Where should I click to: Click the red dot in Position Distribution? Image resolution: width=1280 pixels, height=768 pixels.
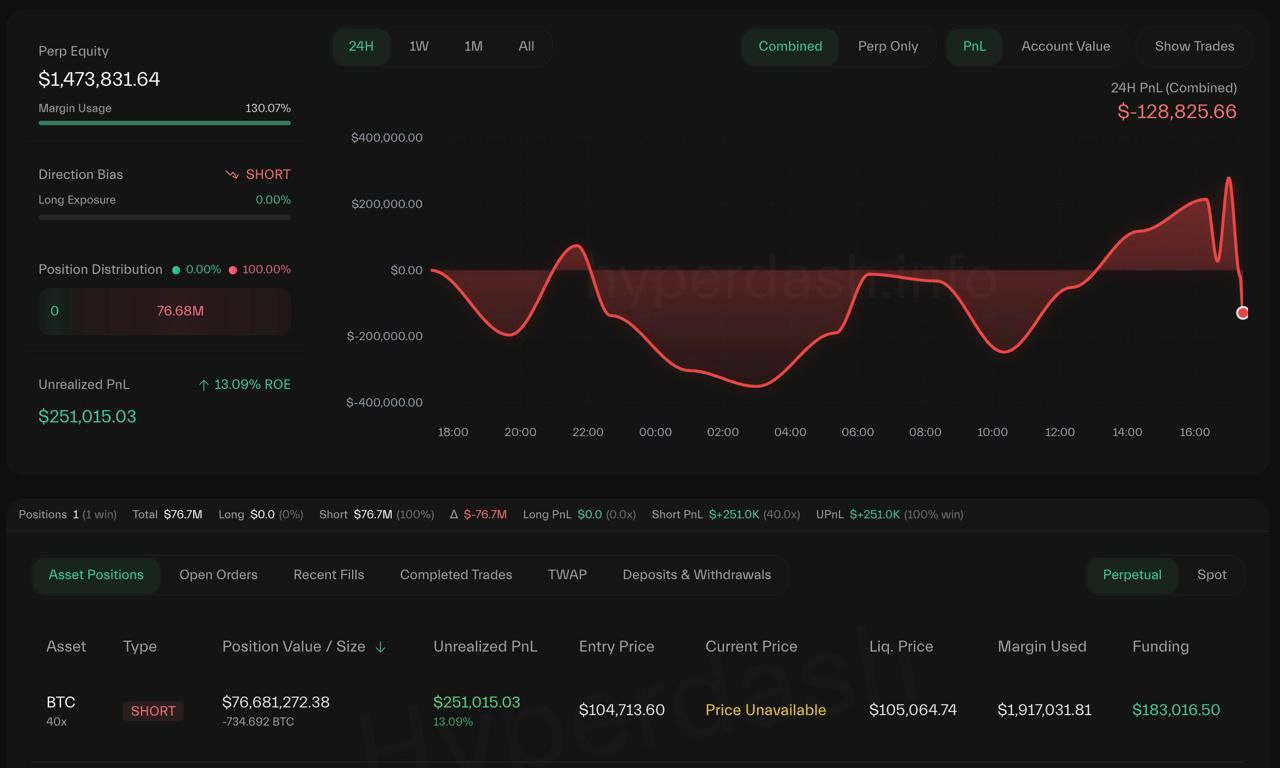[233, 270]
